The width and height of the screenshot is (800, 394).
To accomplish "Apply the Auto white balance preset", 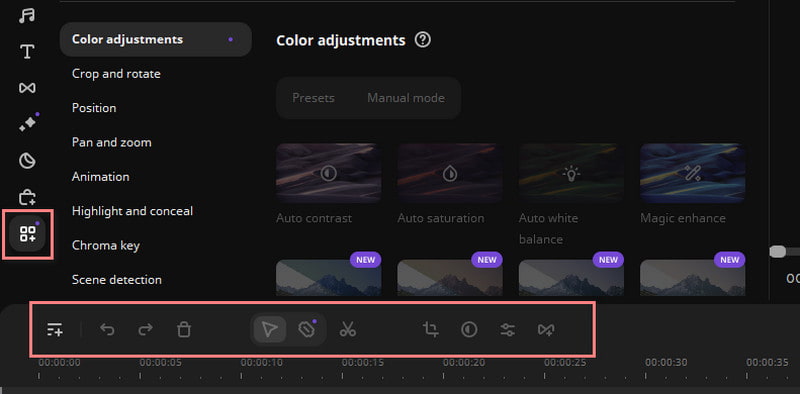I will [x=571, y=174].
